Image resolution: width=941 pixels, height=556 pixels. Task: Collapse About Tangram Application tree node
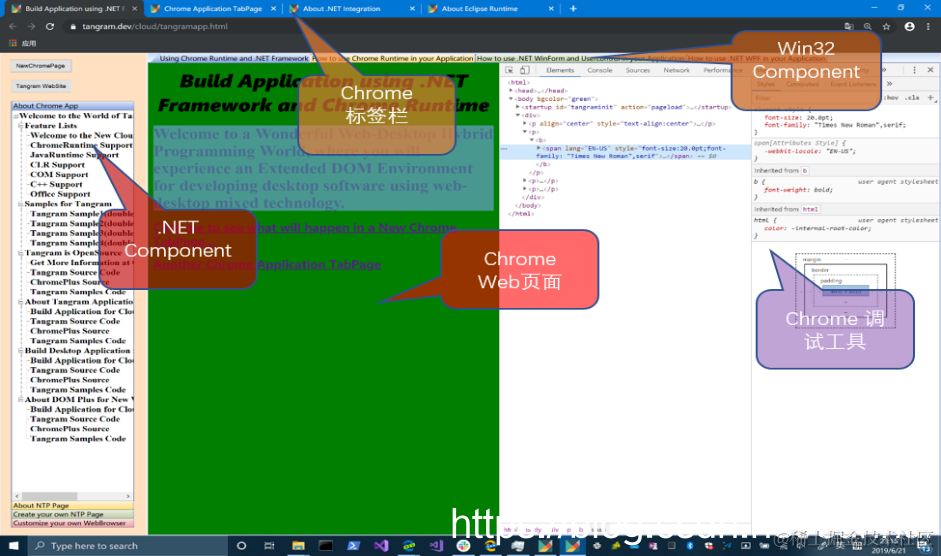[x=21, y=301]
